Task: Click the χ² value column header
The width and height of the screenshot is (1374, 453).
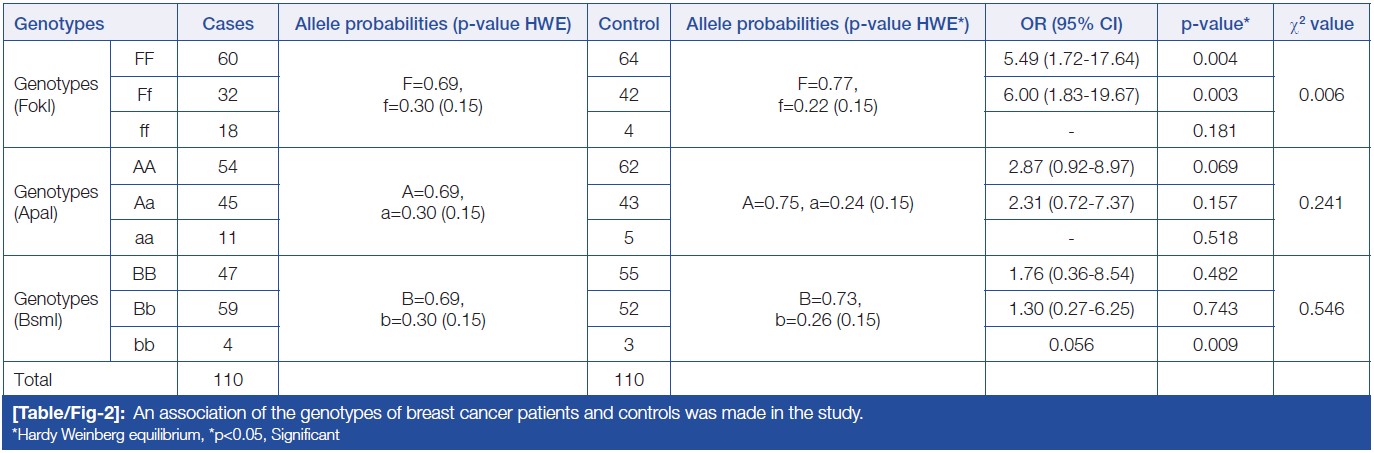Action: click(x=1322, y=22)
